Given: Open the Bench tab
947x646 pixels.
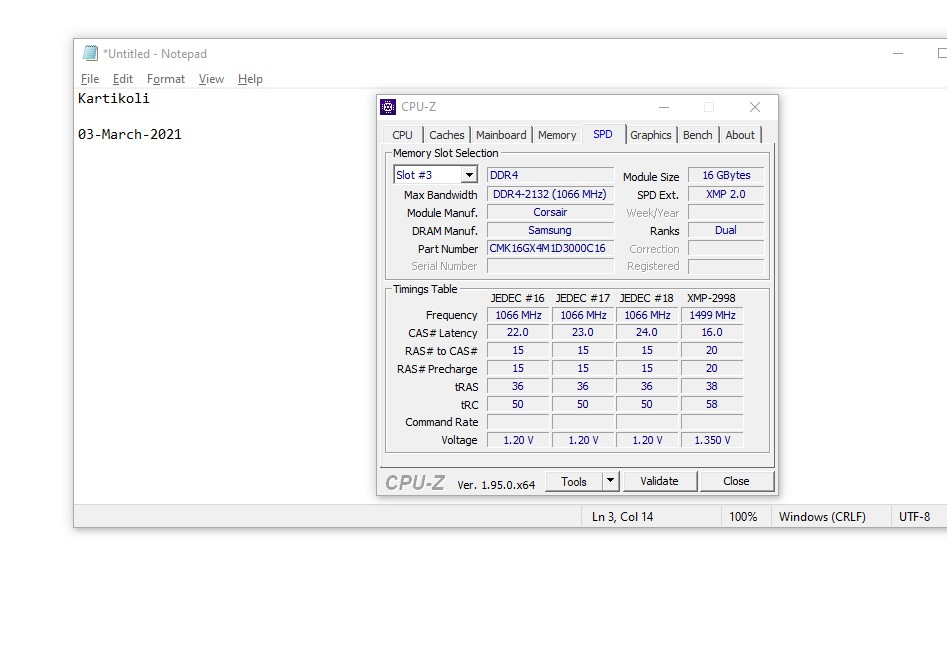Looking at the screenshot, I should pyautogui.click(x=698, y=135).
